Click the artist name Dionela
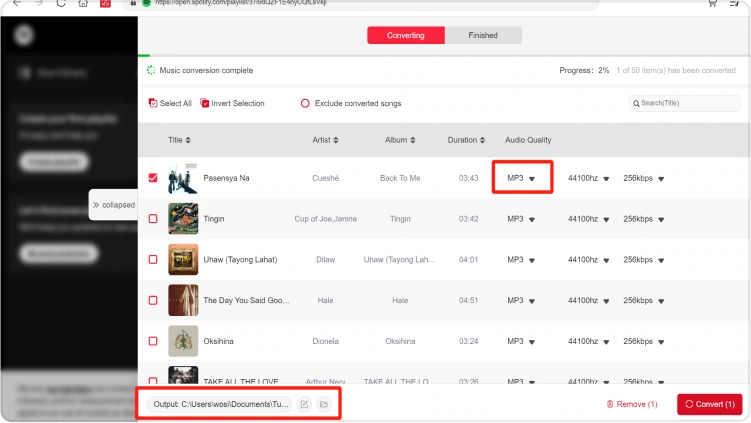Viewport: 751px width, 423px height. pos(325,341)
